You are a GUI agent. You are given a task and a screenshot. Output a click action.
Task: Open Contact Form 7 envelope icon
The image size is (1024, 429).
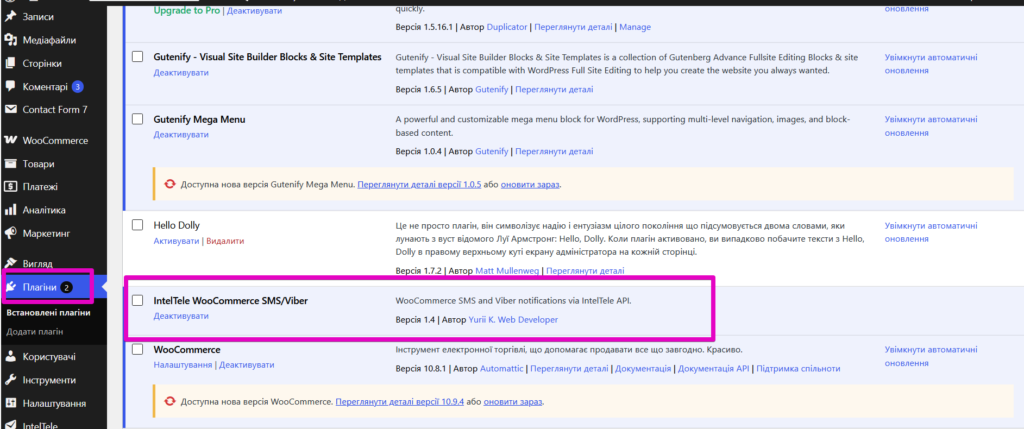click(10, 110)
